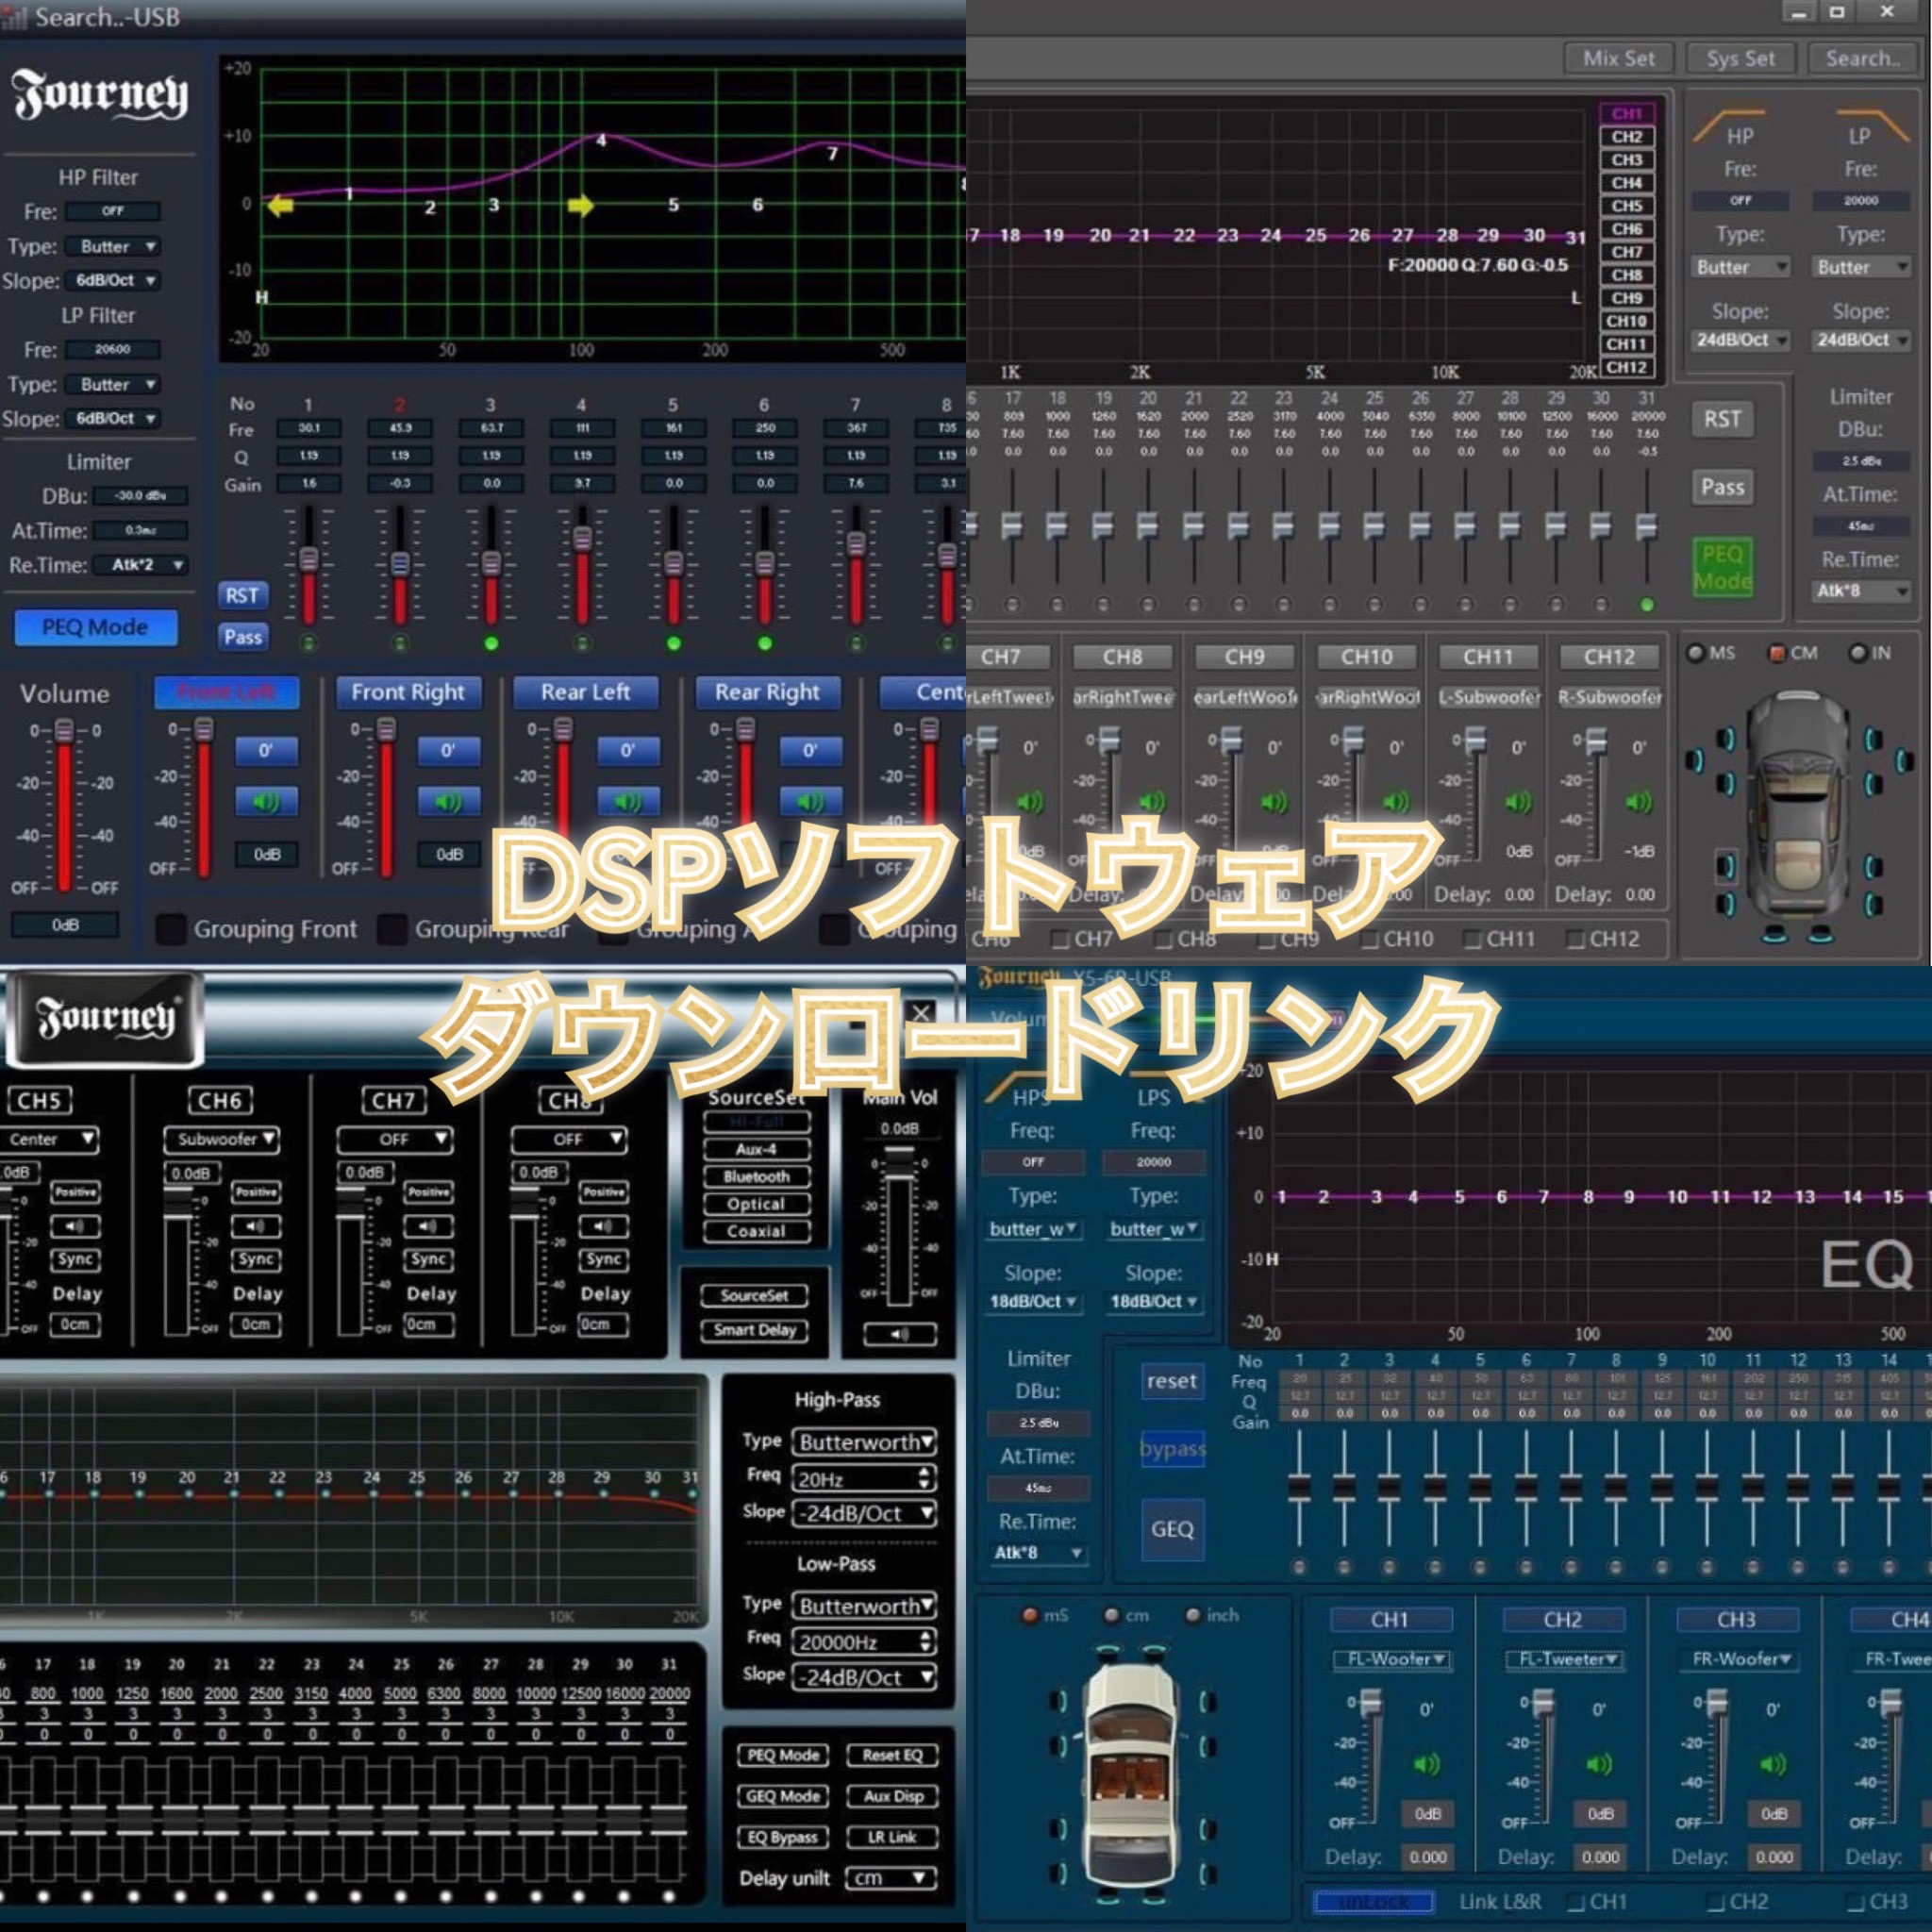The height and width of the screenshot is (1932, 1932).
Task: Select Rear Left channel tab, Search..-USB window
Action: [x=586, y=692]
